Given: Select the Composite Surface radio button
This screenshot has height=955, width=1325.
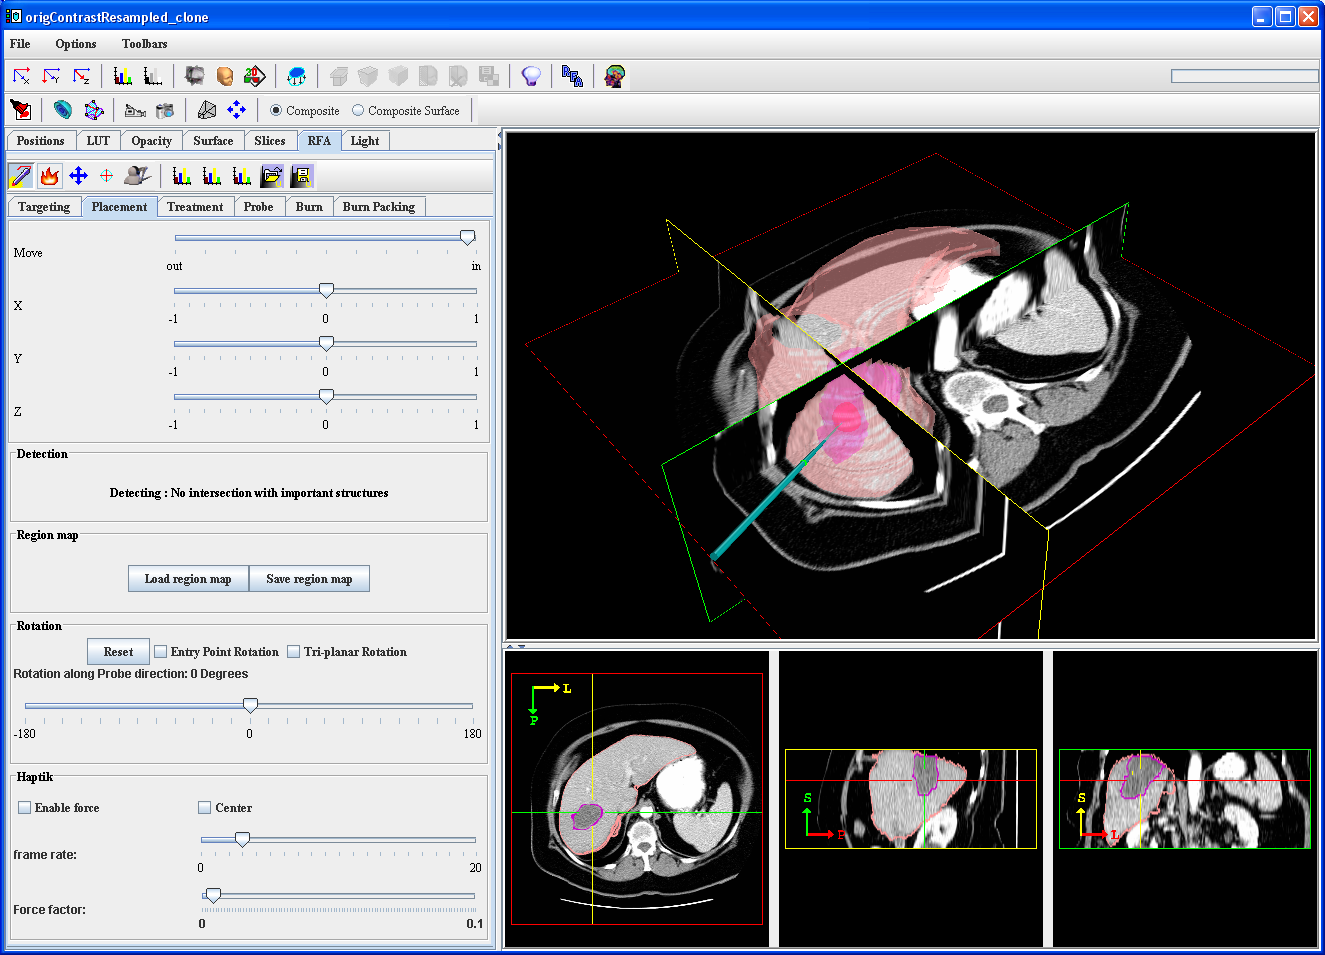Looking at the screenshot, I should point(358,111).
